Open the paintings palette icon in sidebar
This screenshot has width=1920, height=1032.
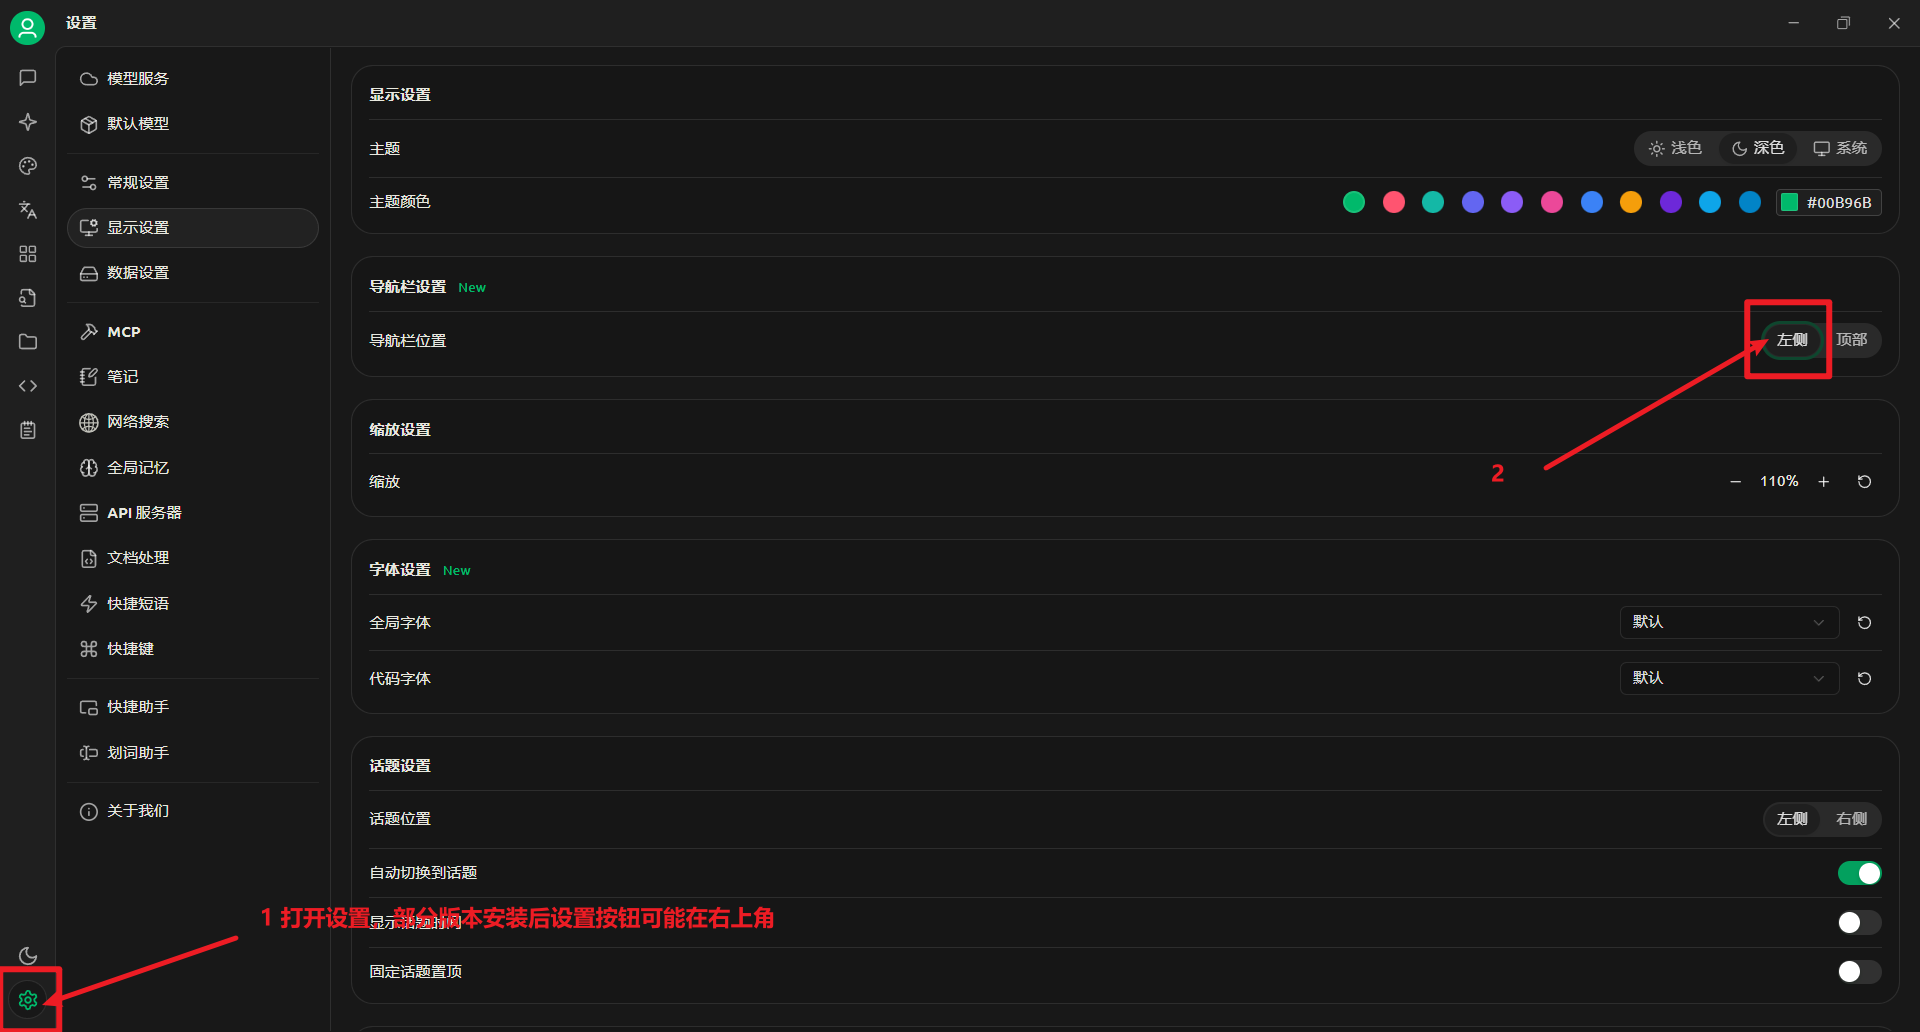click(x=28, y=166)
